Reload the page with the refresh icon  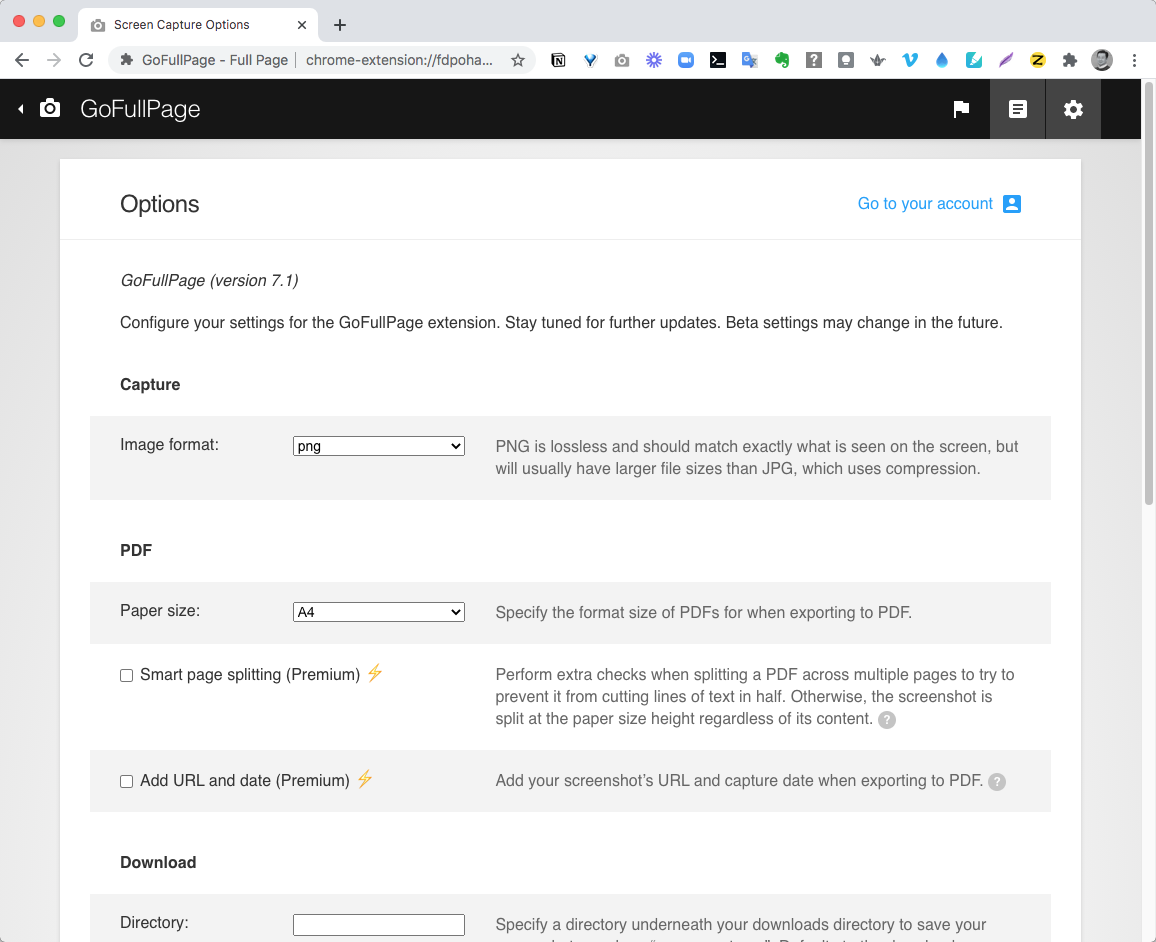coord(86,60)
